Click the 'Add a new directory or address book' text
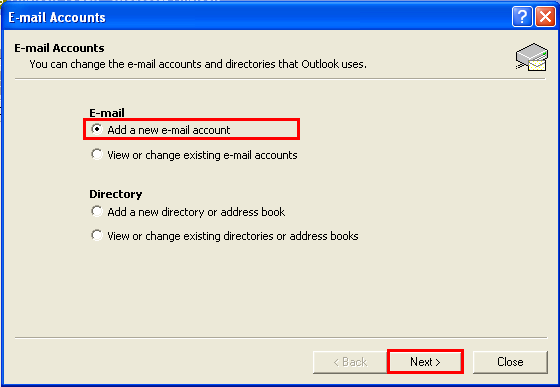The width and height of the screenshot is (560, 387). (x=196, y=212)
